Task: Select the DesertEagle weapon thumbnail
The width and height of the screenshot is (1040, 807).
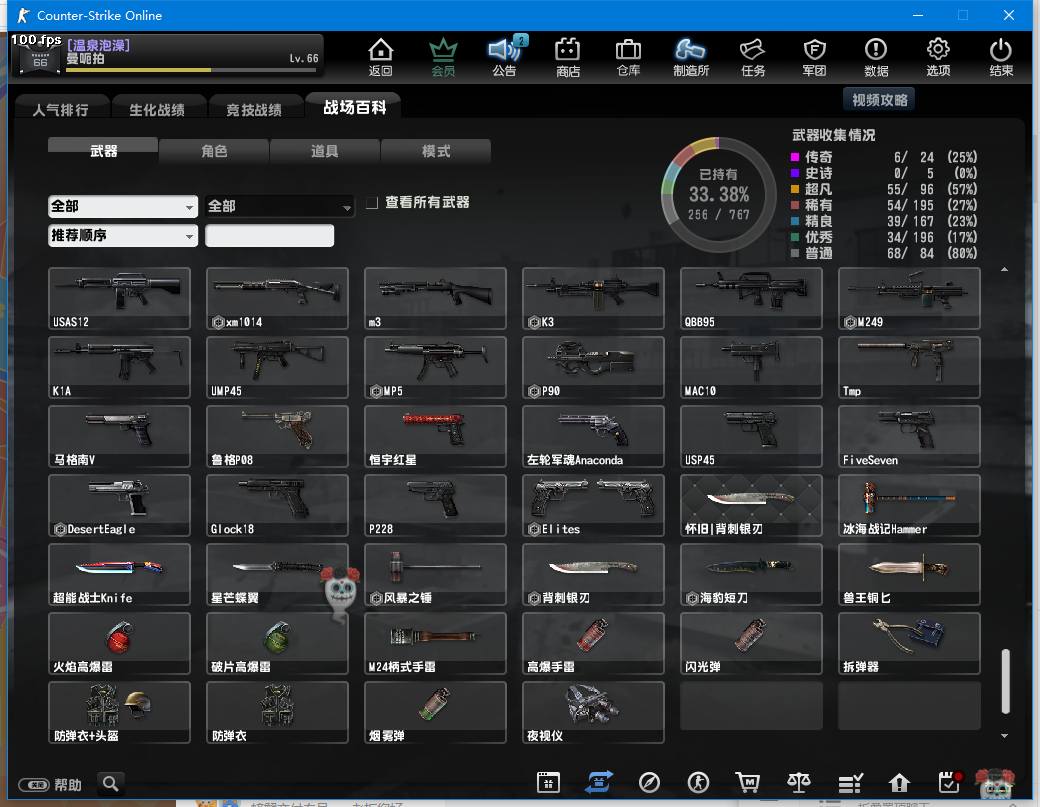Action: coord(119,506)
